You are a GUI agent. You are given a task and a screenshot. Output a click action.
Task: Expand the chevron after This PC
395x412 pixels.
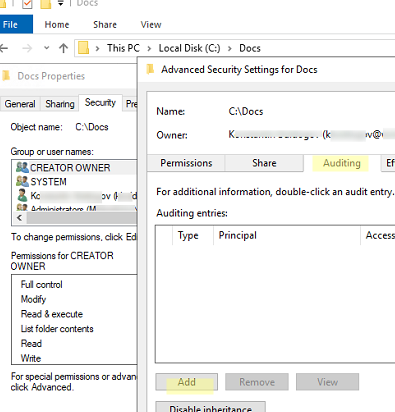point(149,49)
